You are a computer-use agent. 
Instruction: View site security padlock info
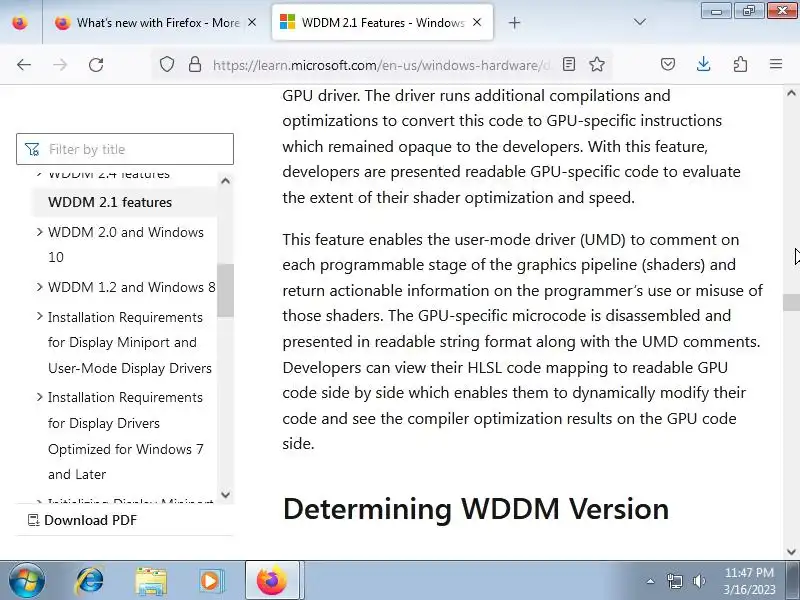pos(194,64)
